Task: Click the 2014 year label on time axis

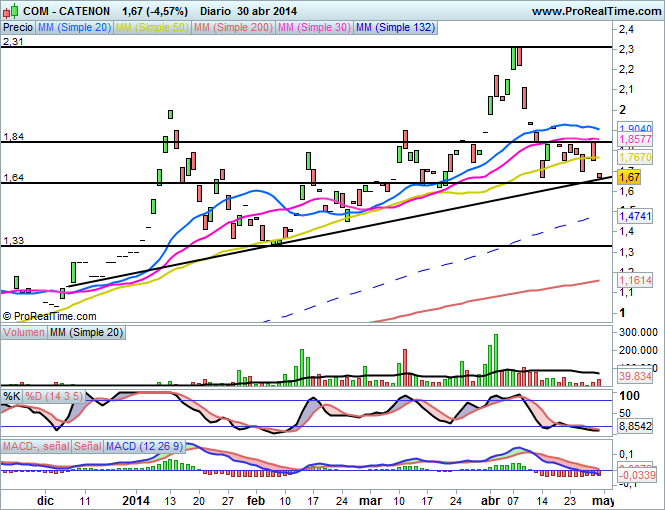Action: [136, 501]
